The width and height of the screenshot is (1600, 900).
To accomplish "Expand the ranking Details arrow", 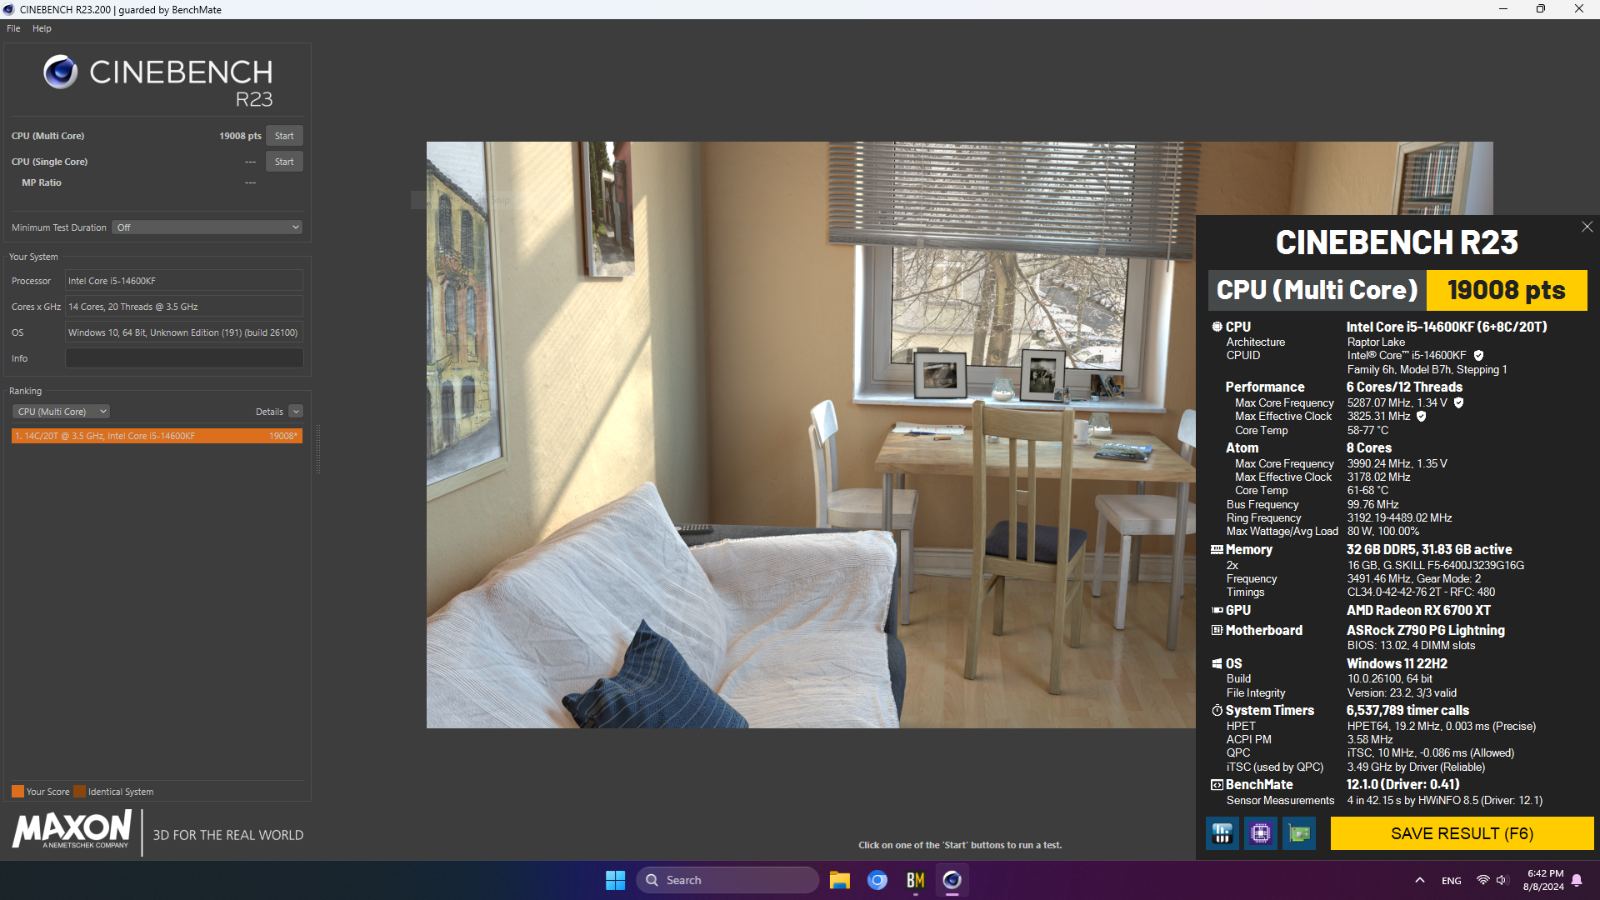I will point(295,412).
